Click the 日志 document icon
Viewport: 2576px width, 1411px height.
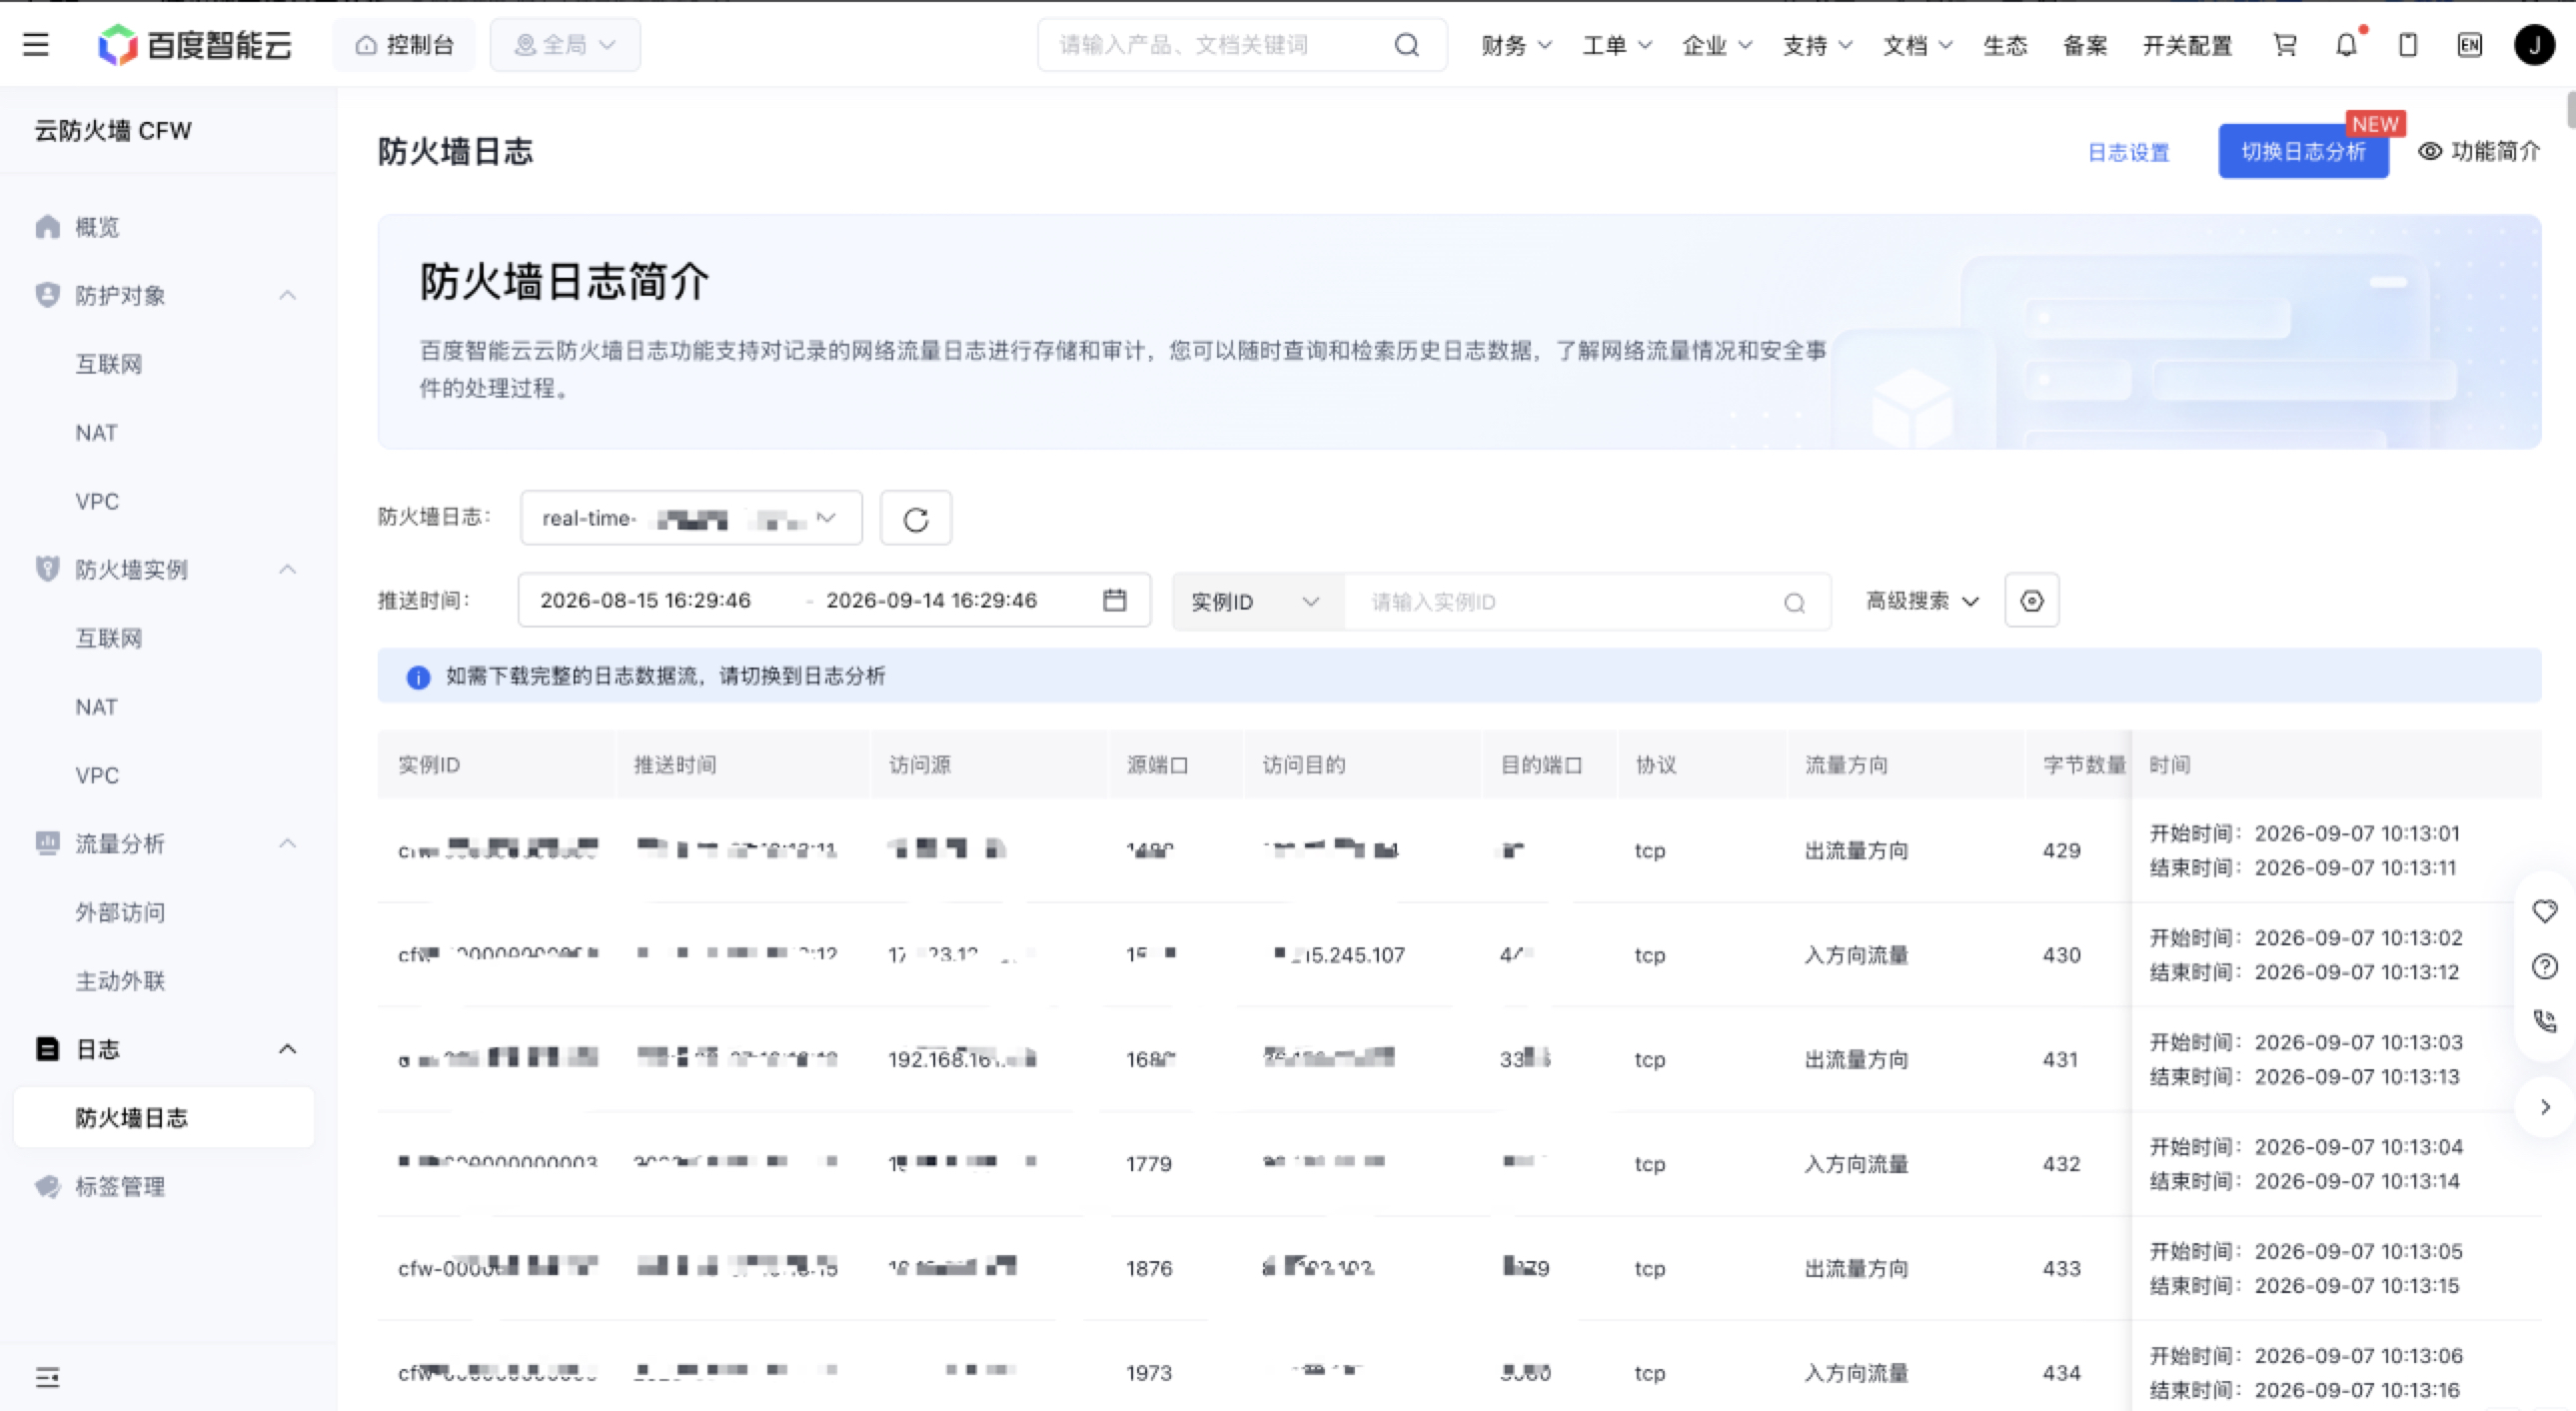coord(47,1049)
